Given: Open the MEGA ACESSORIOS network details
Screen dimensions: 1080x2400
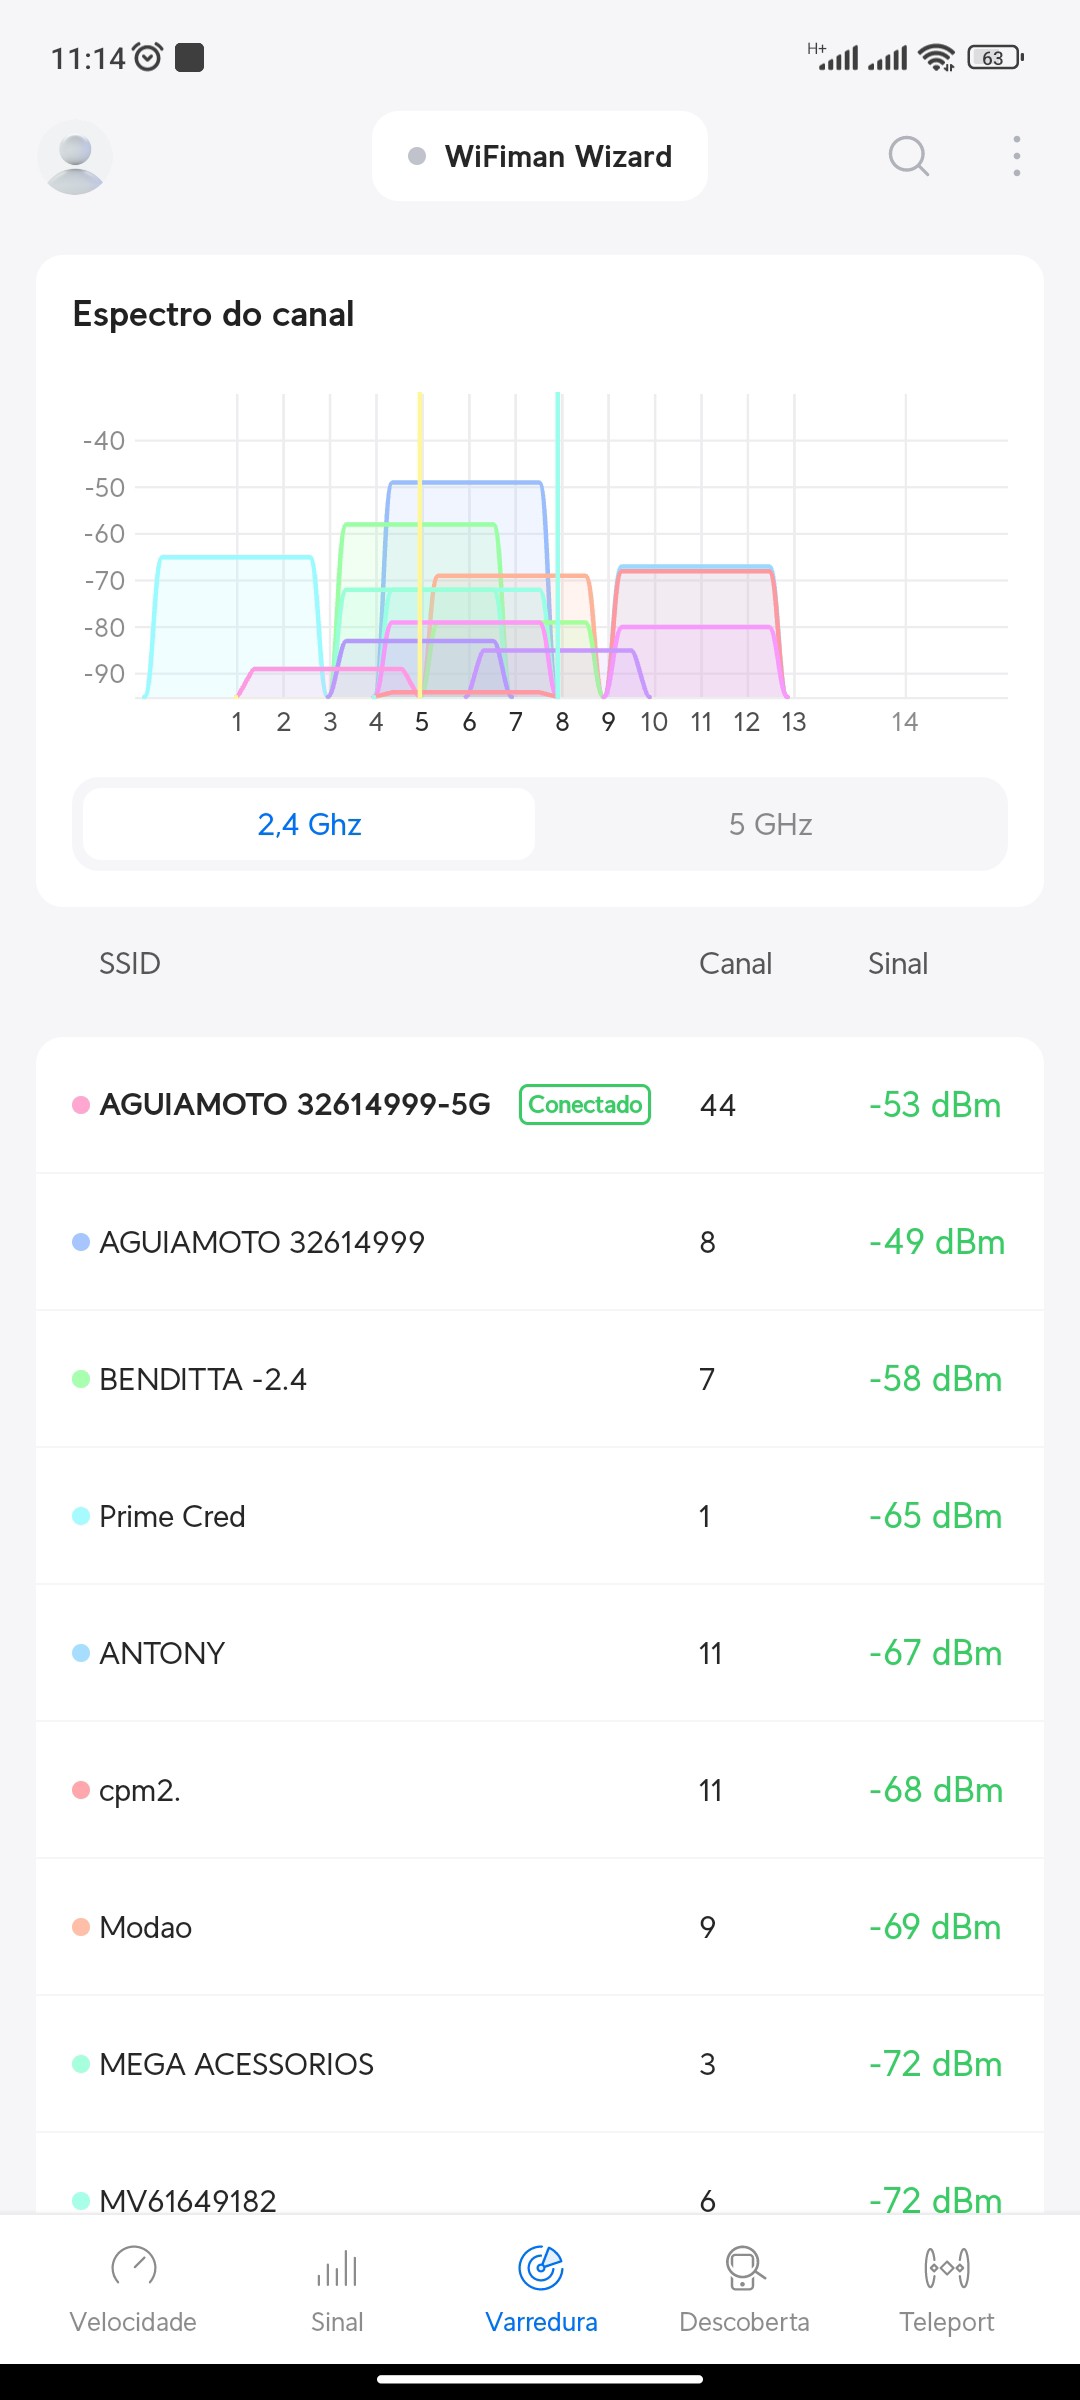Looking at the screenshot, I should 236,2064.
